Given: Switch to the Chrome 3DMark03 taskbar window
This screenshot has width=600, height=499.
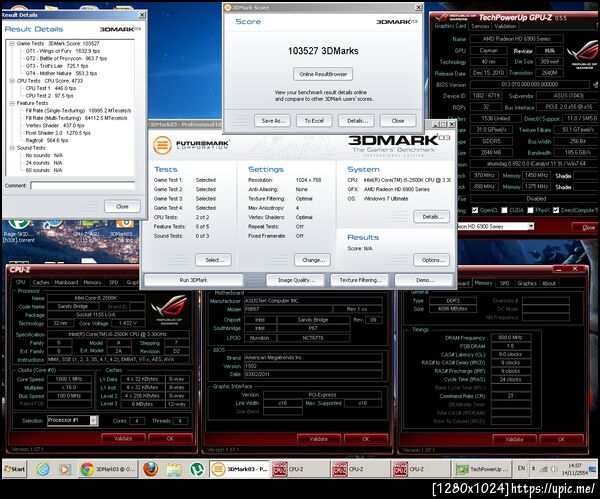Looking at the screenshot, I should [x=108, y=469].
